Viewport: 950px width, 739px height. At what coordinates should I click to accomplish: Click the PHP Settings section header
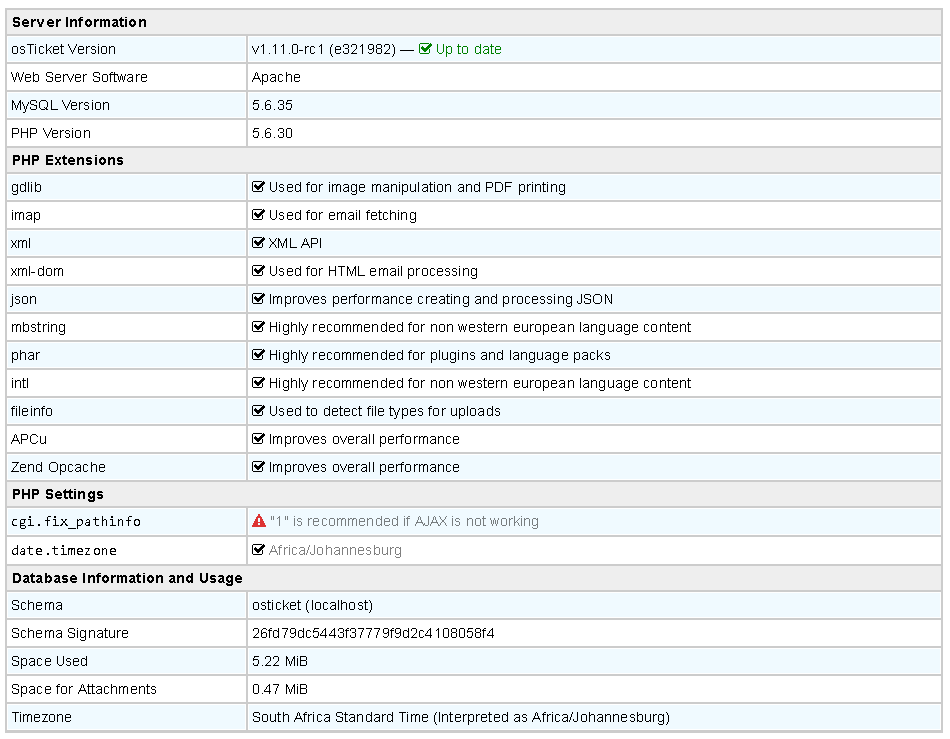tap(58, 494)
